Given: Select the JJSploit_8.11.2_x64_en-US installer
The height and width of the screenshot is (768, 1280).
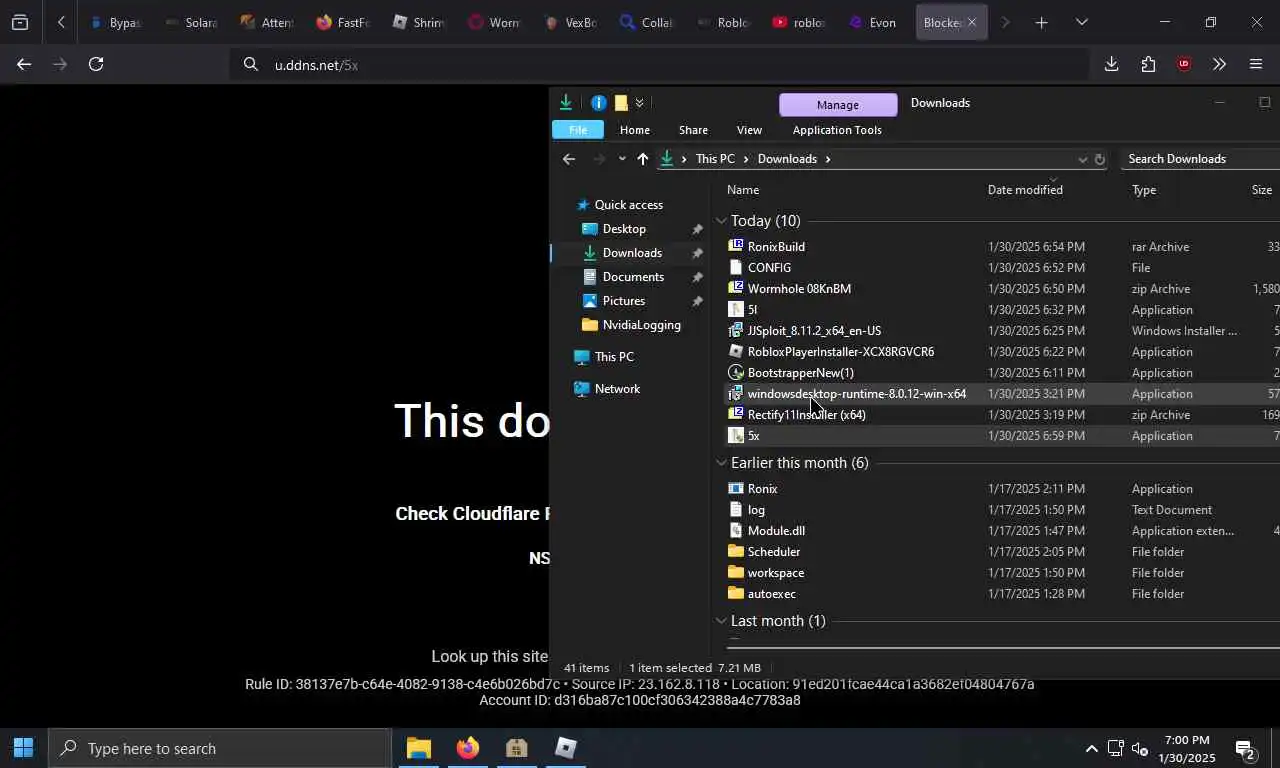Looking at the screenshot, I should coord(814,331).
